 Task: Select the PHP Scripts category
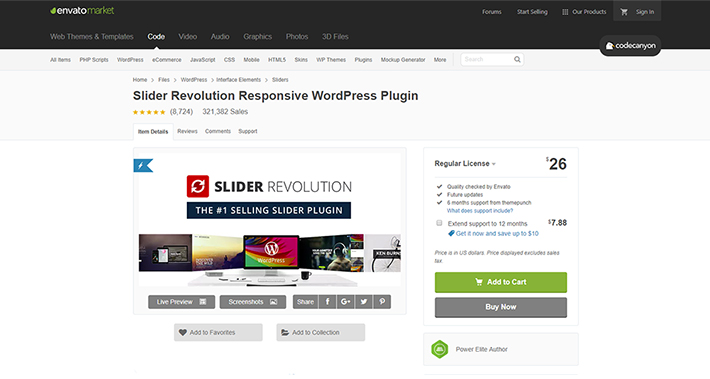[94, 60]
